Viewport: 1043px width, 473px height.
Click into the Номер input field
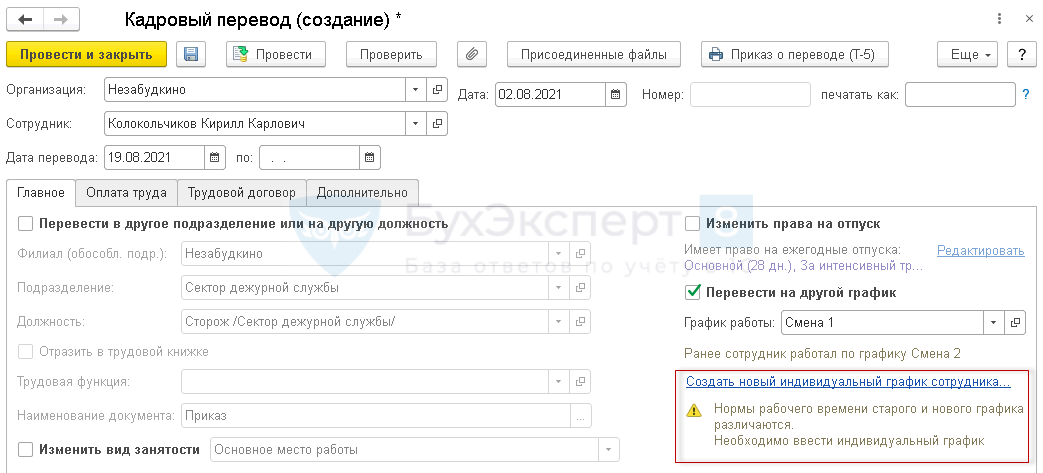750,95
